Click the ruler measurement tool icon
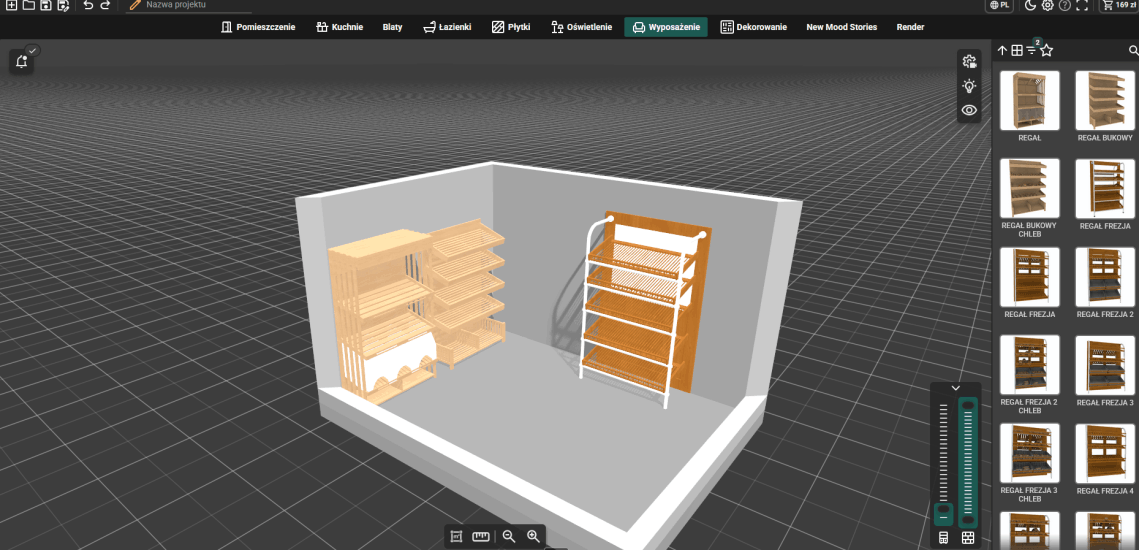 (481, 537)
